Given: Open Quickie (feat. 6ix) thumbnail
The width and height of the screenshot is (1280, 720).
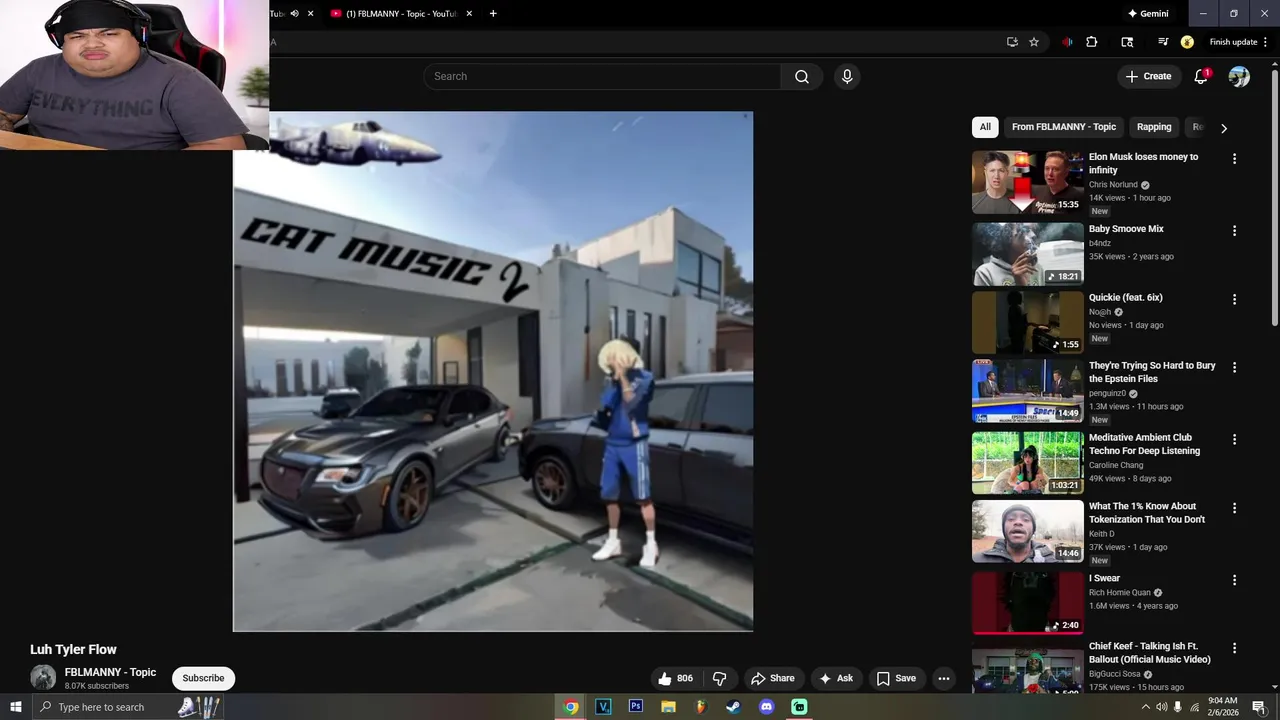Looking at the screenshot, I should click(x=1028, y=322).
